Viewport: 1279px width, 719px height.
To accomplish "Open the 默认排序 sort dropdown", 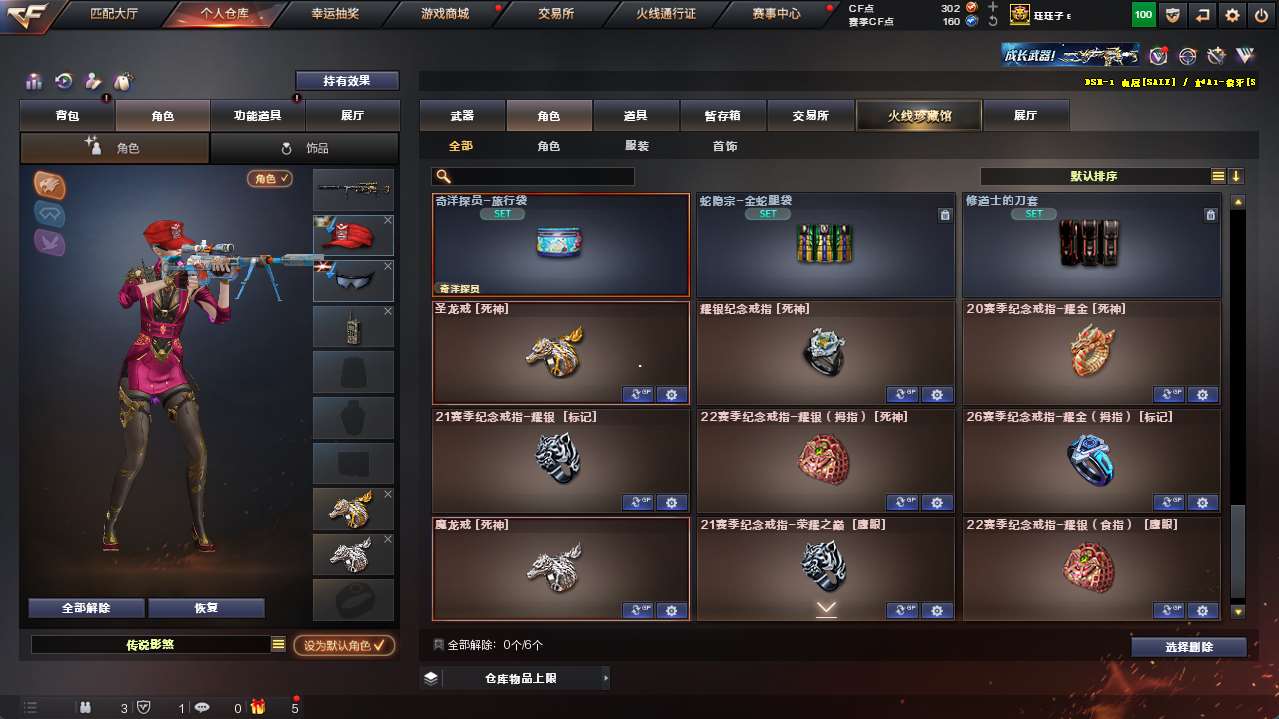I will point(1094,176).
